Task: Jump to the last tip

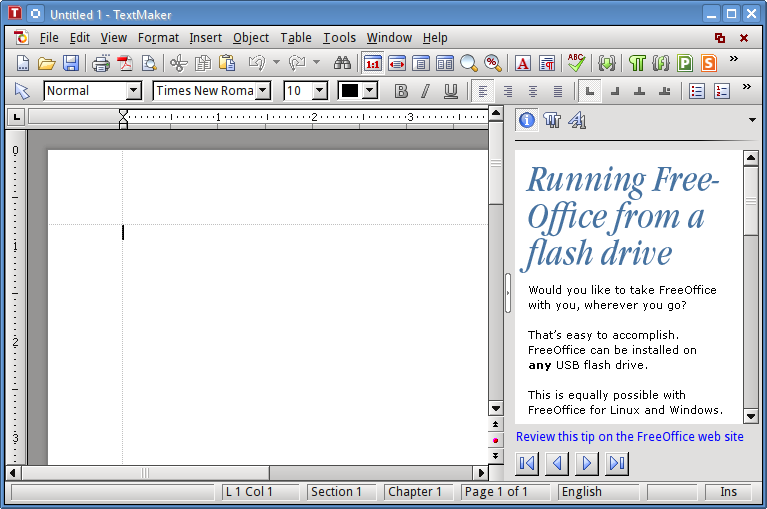Action: click(x=617, y=463)
